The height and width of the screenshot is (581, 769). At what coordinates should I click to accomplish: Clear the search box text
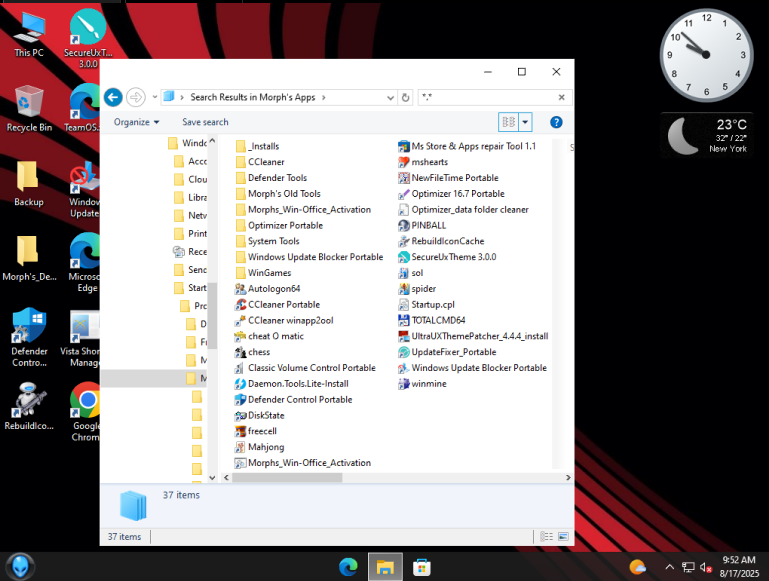[562, 98]
